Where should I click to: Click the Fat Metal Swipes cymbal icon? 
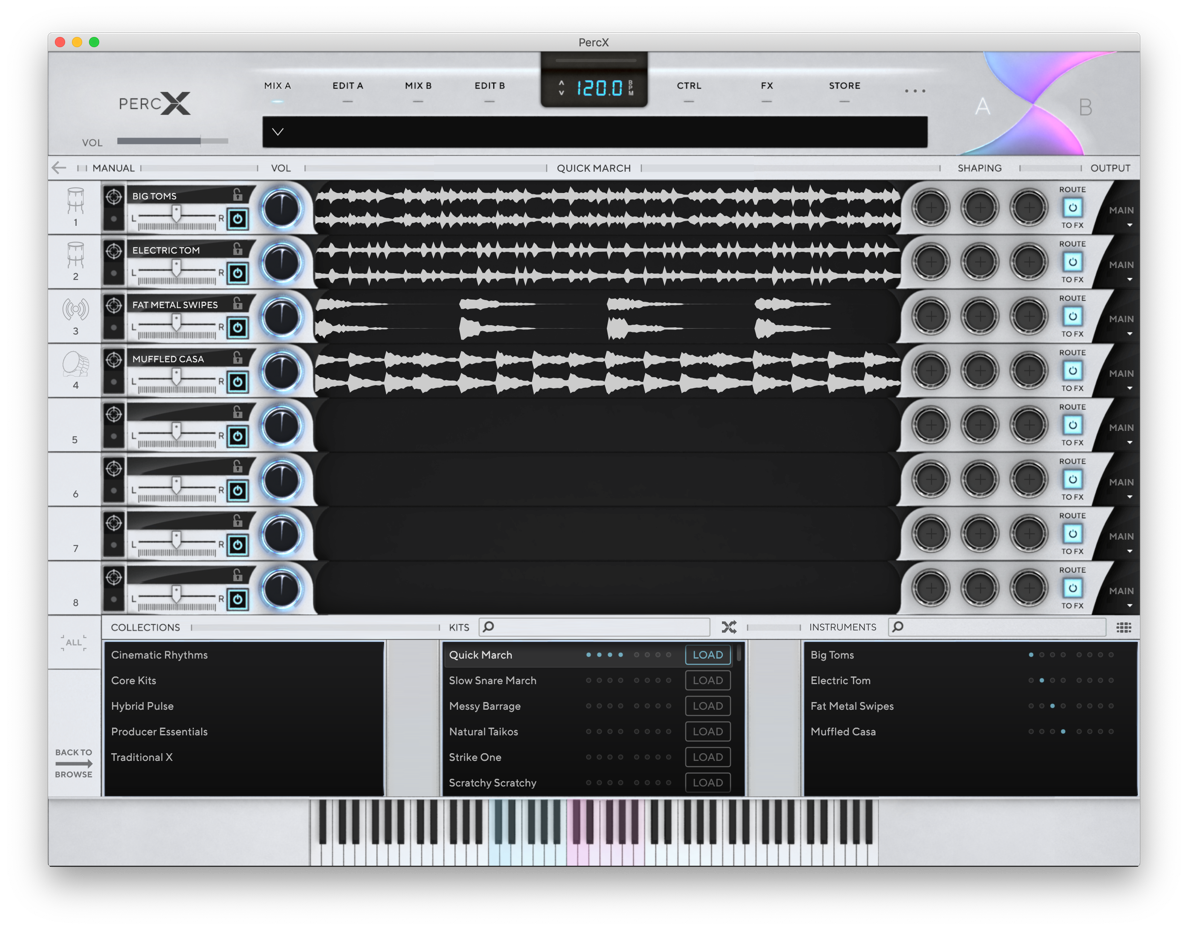[x=75, y=309]
